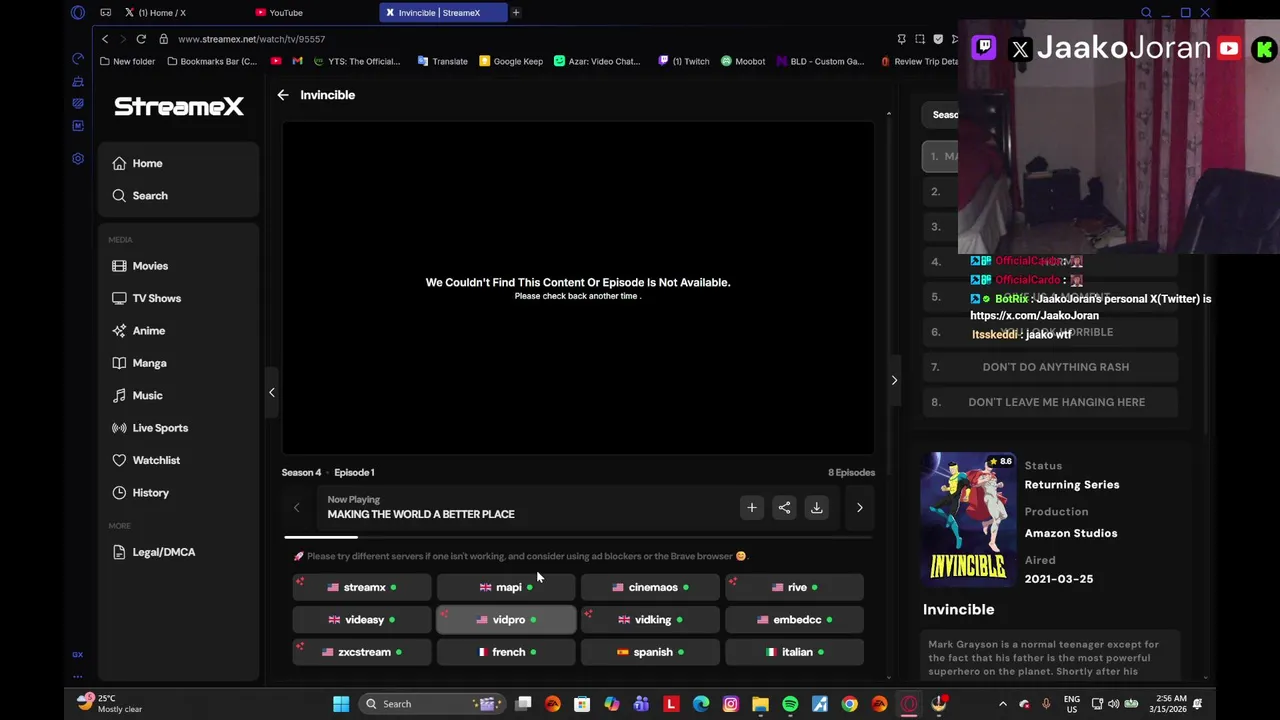Click the StreameX logo
1280x720 pixels.
179,106
